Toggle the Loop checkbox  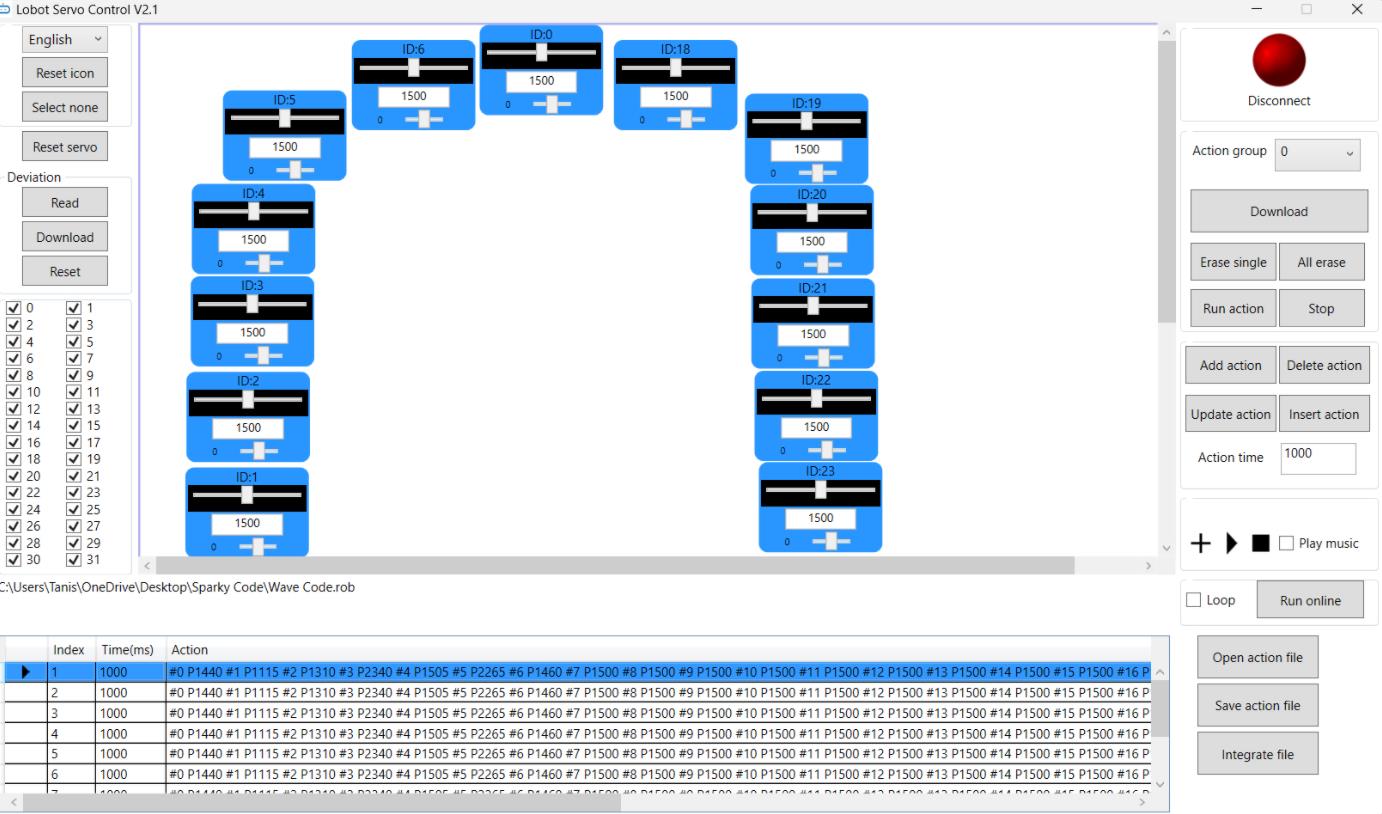1193,600
